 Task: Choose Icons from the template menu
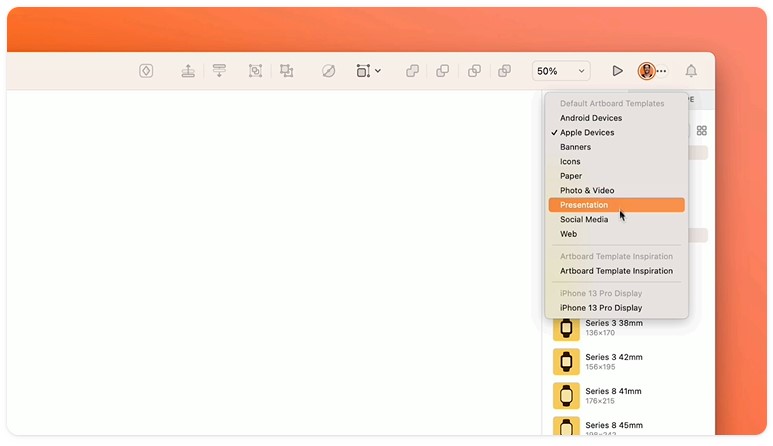[616, 162]
